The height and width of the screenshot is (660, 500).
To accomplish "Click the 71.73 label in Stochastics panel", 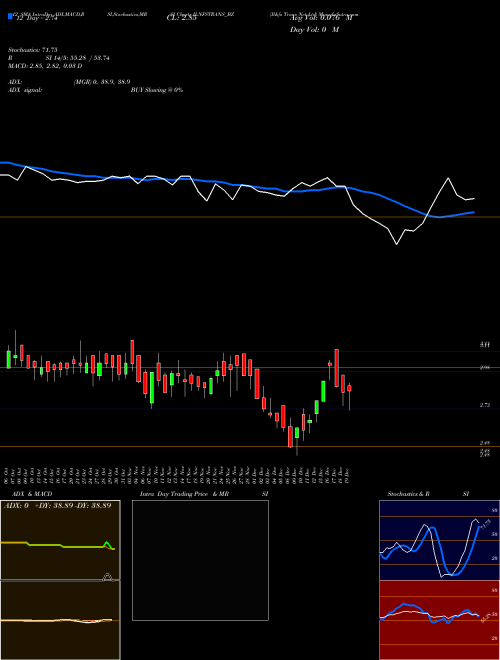I will coord(485,525).
